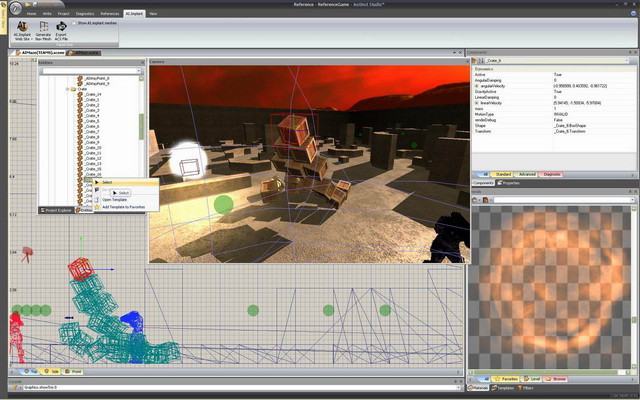The height and width of the screenshot is (400, 640).
Task: Click the orange ring material thumbnail
Action: [x=549, y=287]
